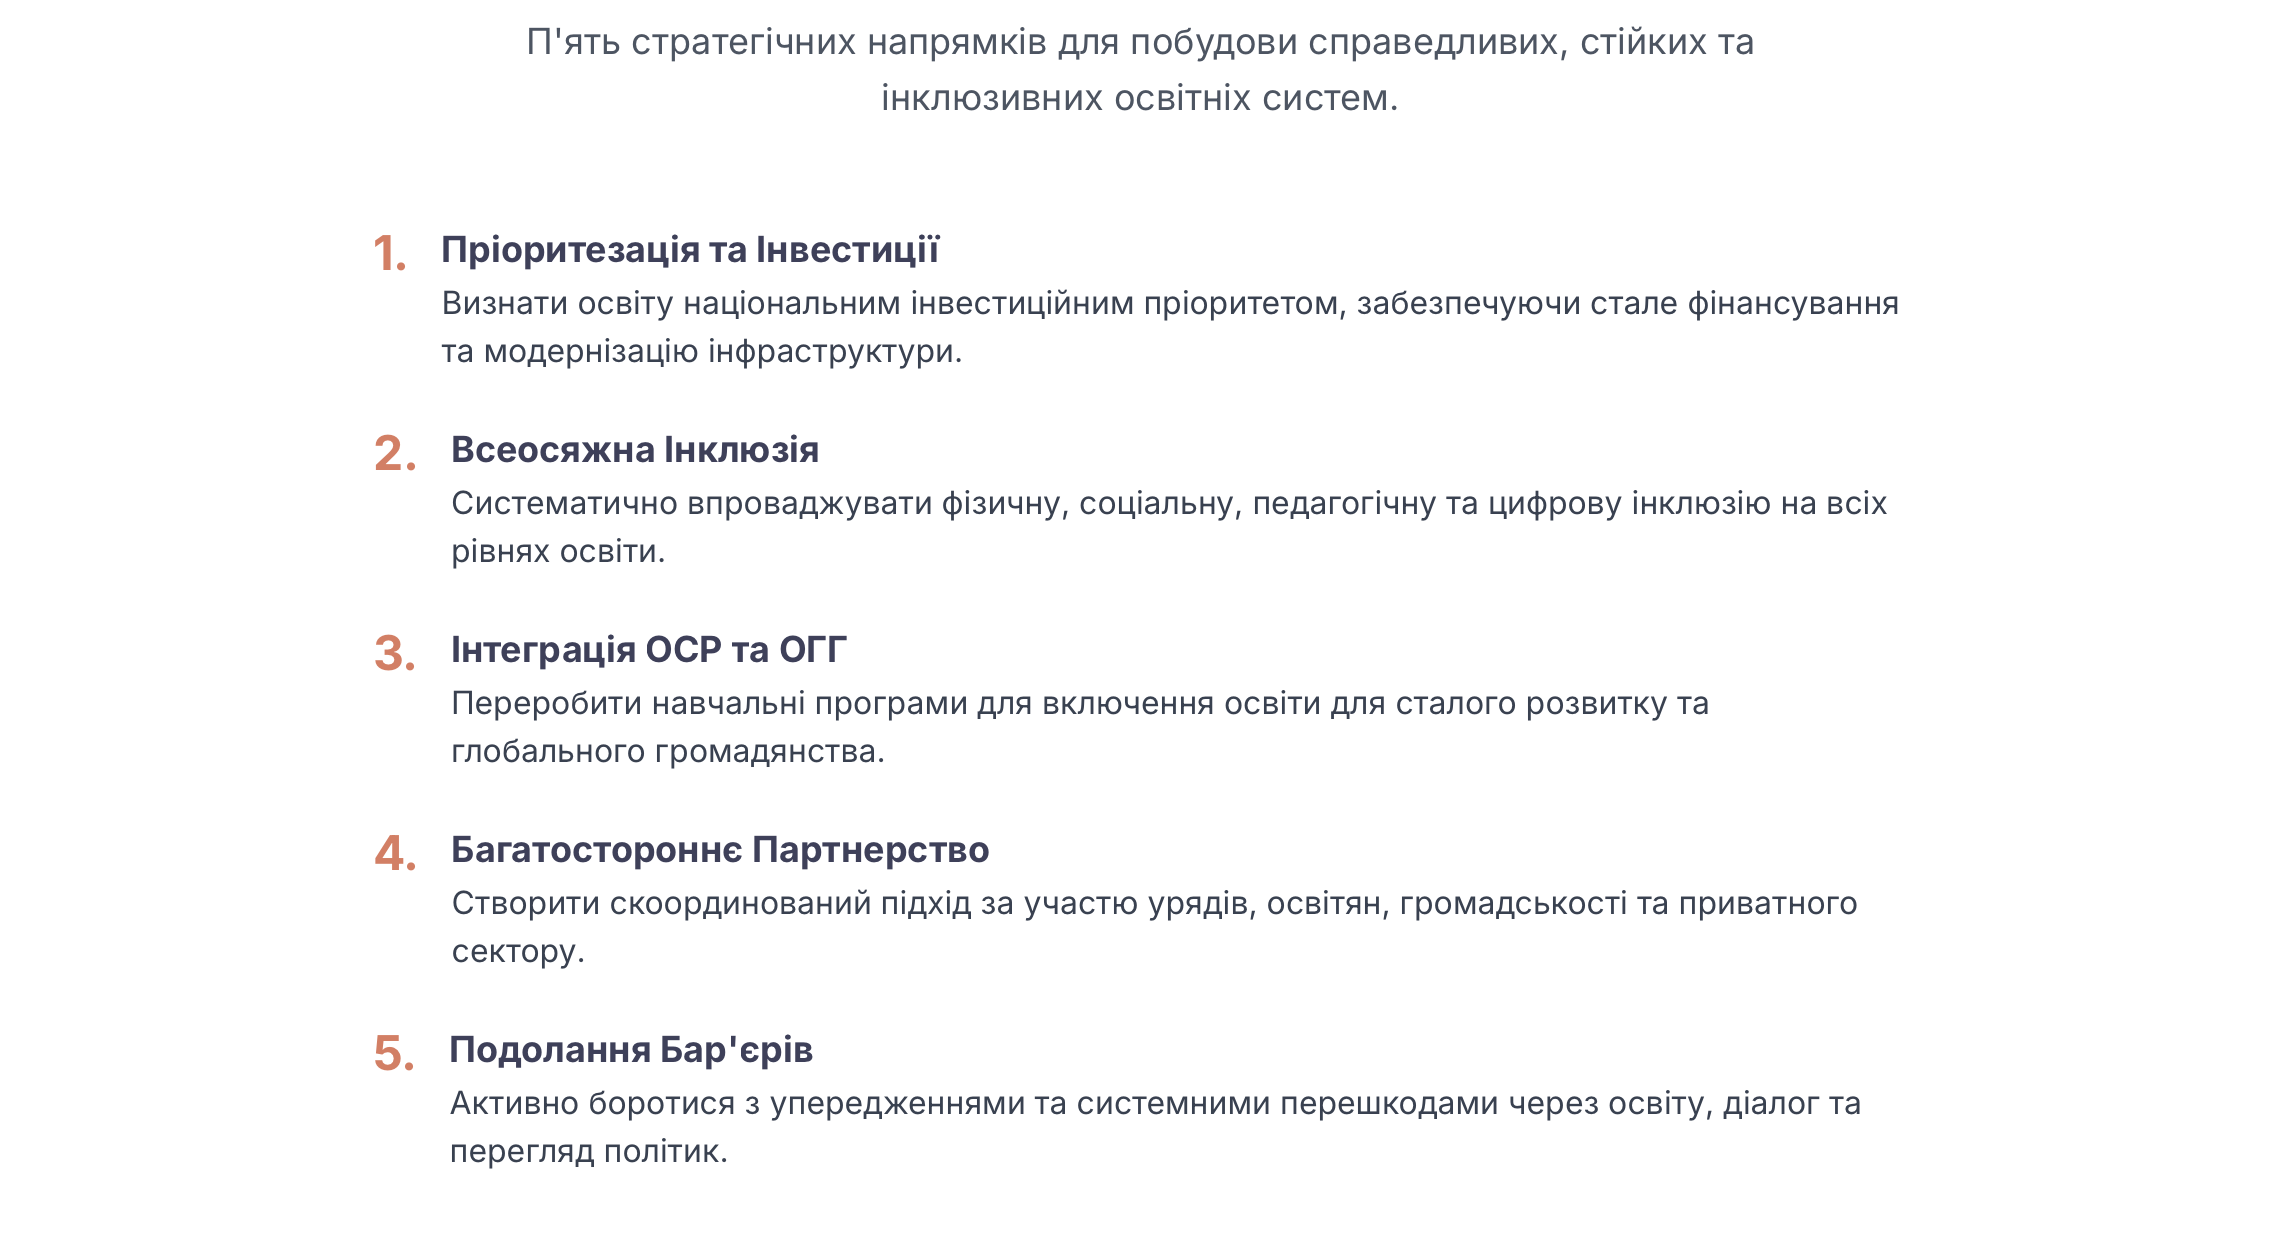
Task: Select heading Подолання Бар'єрів
Action: 631,1050
